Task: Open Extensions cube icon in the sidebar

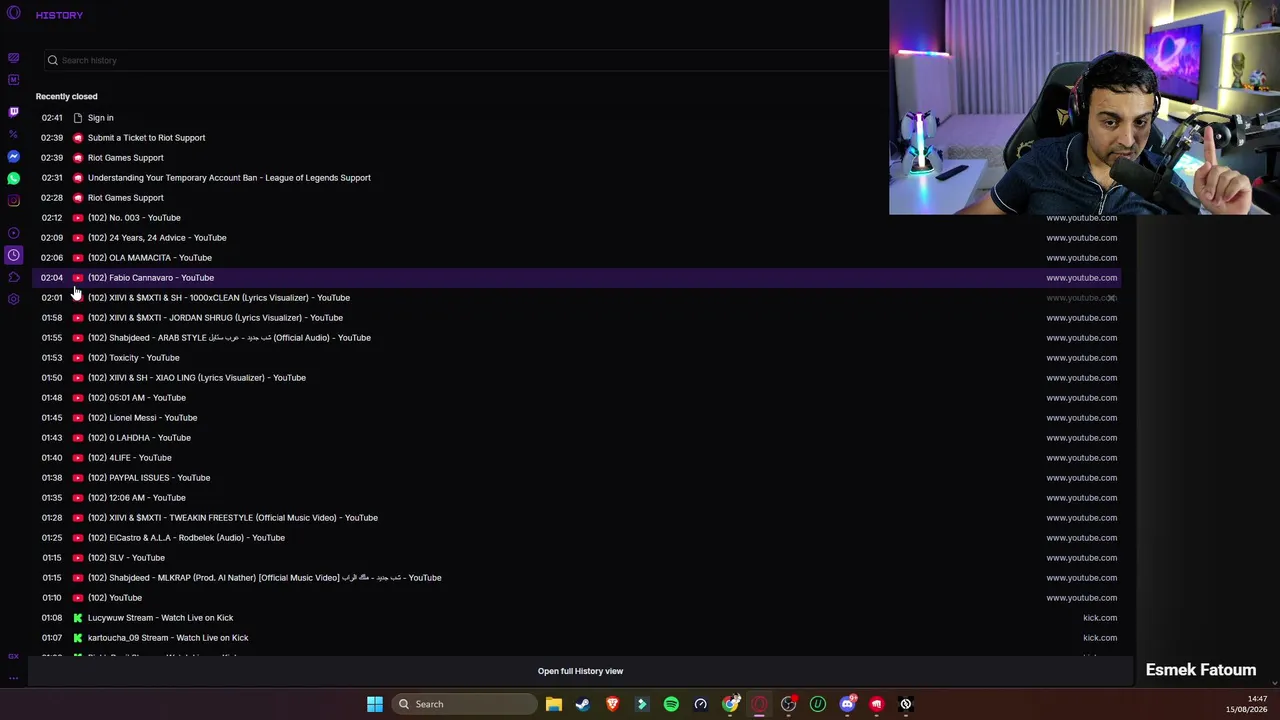Action: pyautogui.click(x=13, y=277)
